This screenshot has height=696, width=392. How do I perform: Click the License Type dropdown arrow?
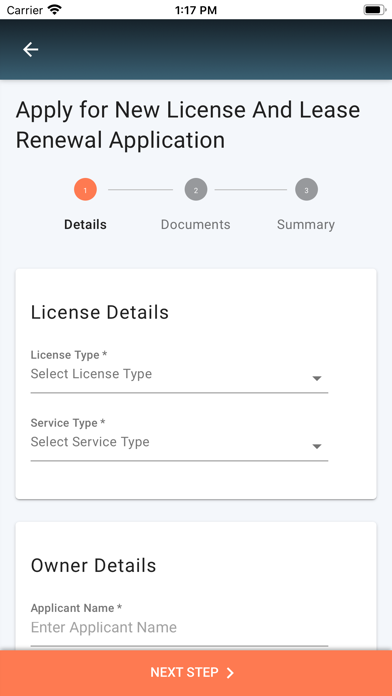pyautogui.click(x=317, y=379)
